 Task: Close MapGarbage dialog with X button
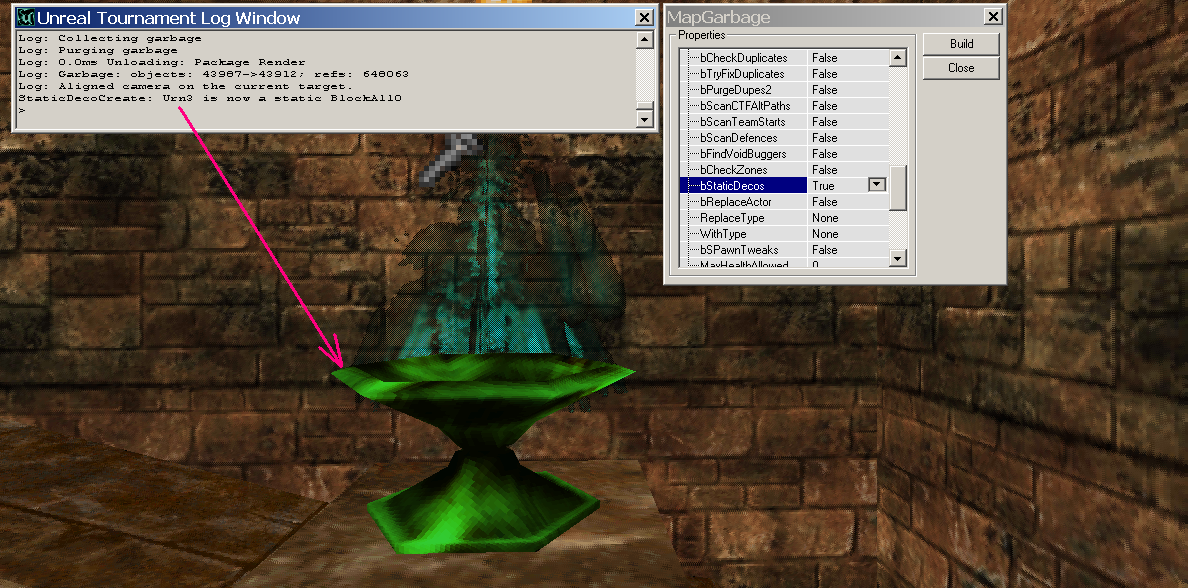click(992, 16)
